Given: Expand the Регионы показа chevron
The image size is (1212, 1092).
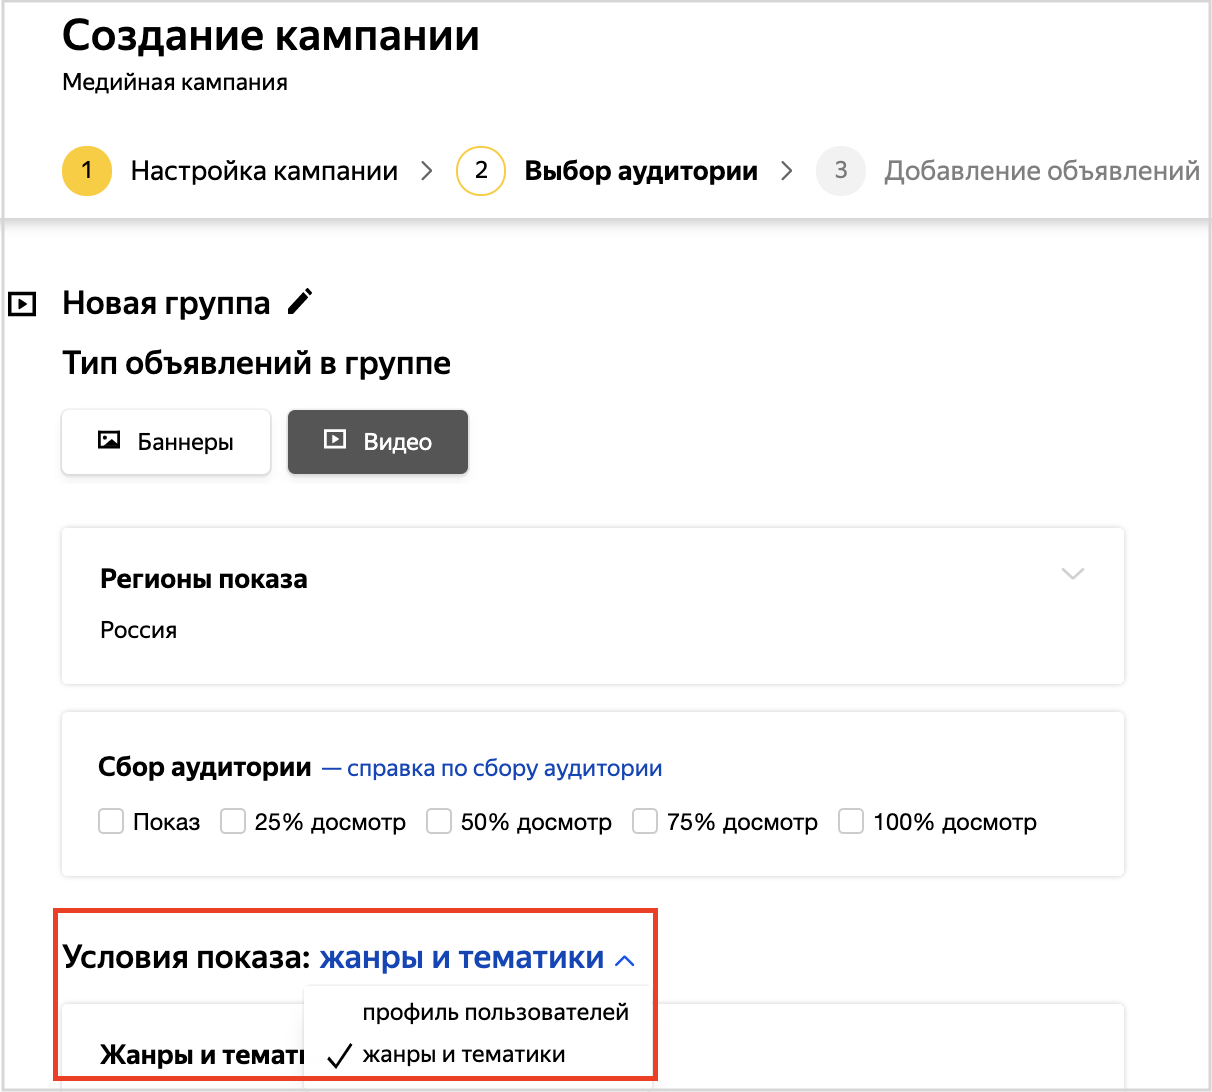Looking at the screenshot, I should [x=1072, y=574].
